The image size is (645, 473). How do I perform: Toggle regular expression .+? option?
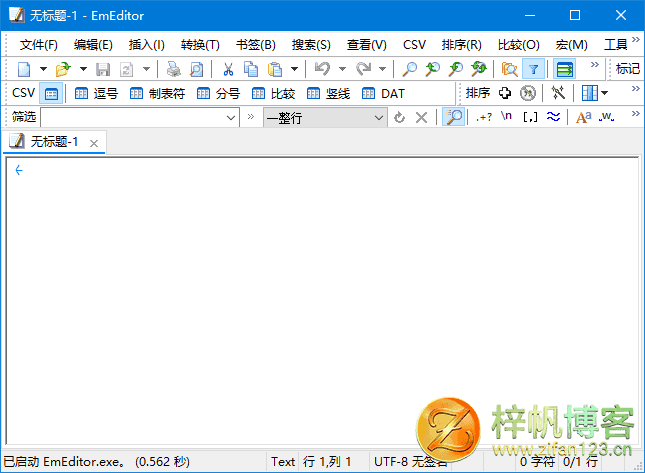tap(484, 118)
